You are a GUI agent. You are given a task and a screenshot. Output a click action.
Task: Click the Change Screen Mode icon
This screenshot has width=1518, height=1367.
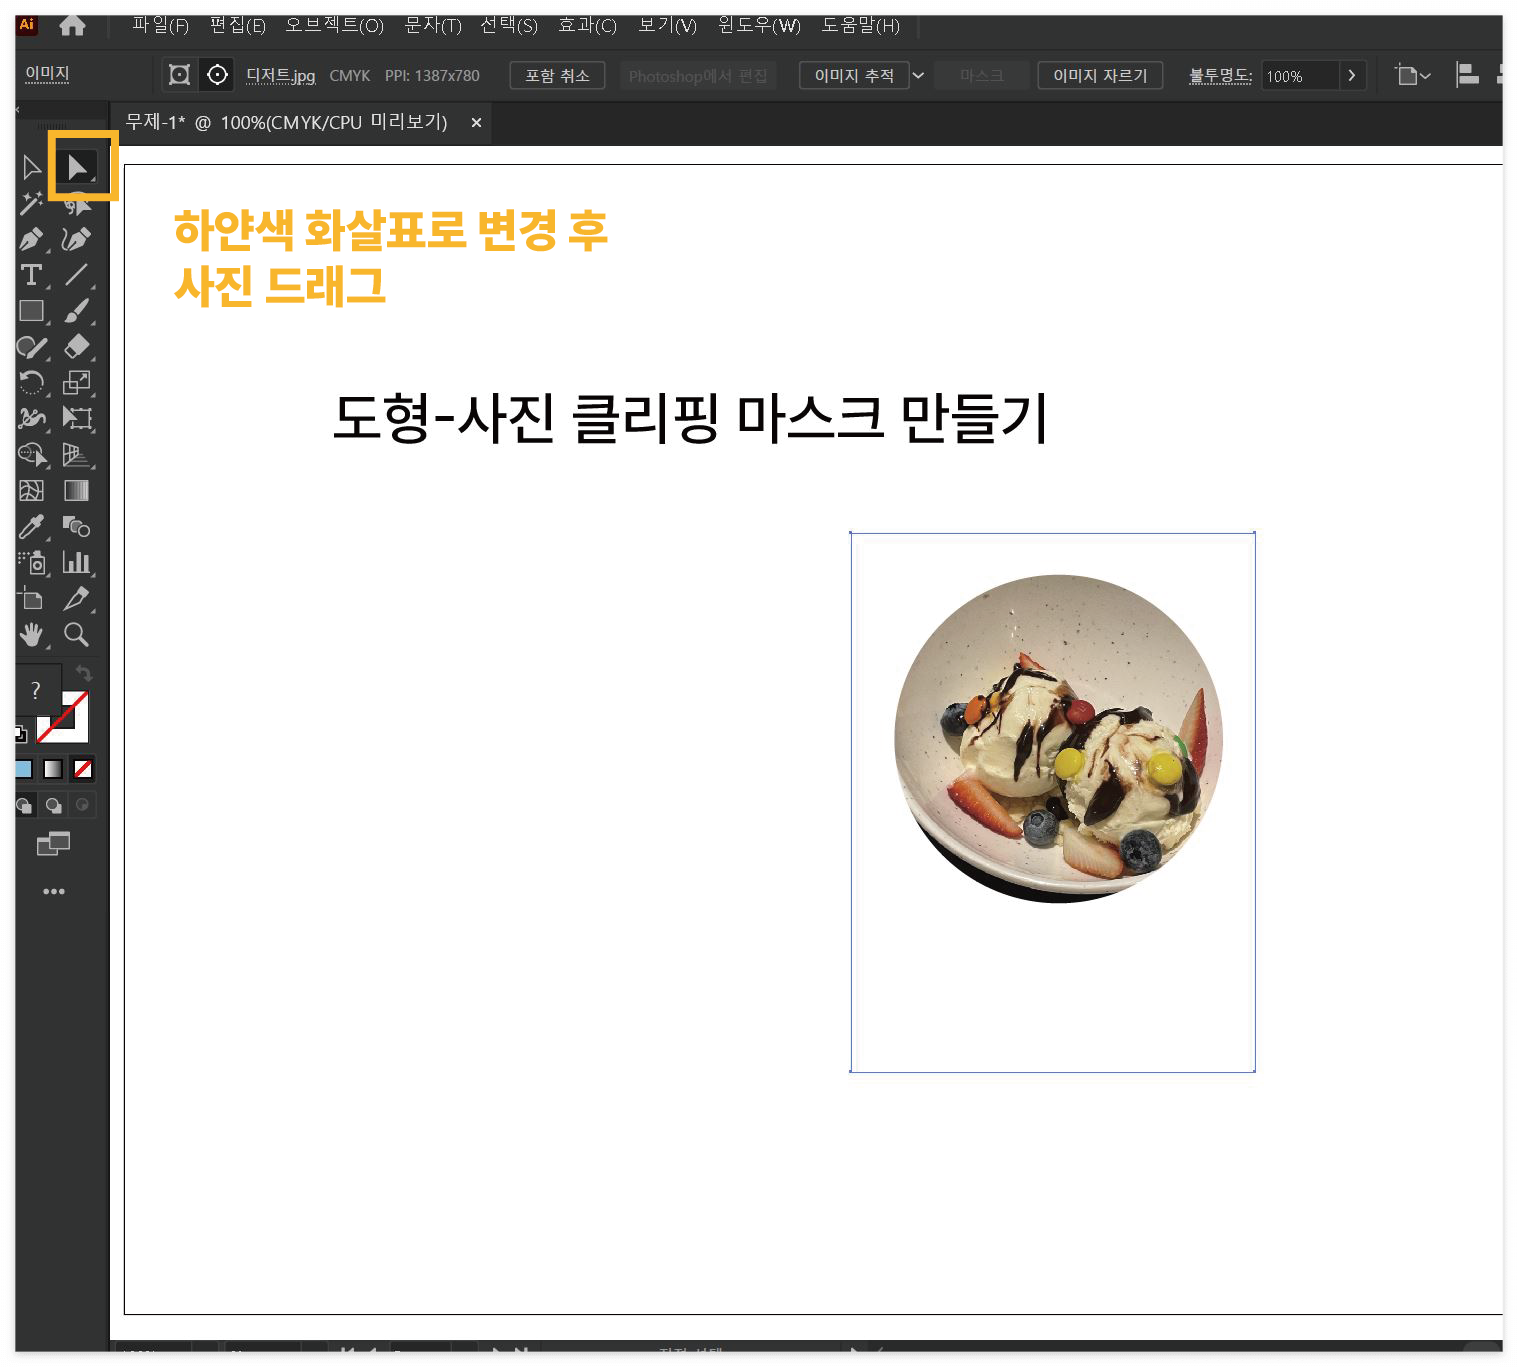click(54, 845)
